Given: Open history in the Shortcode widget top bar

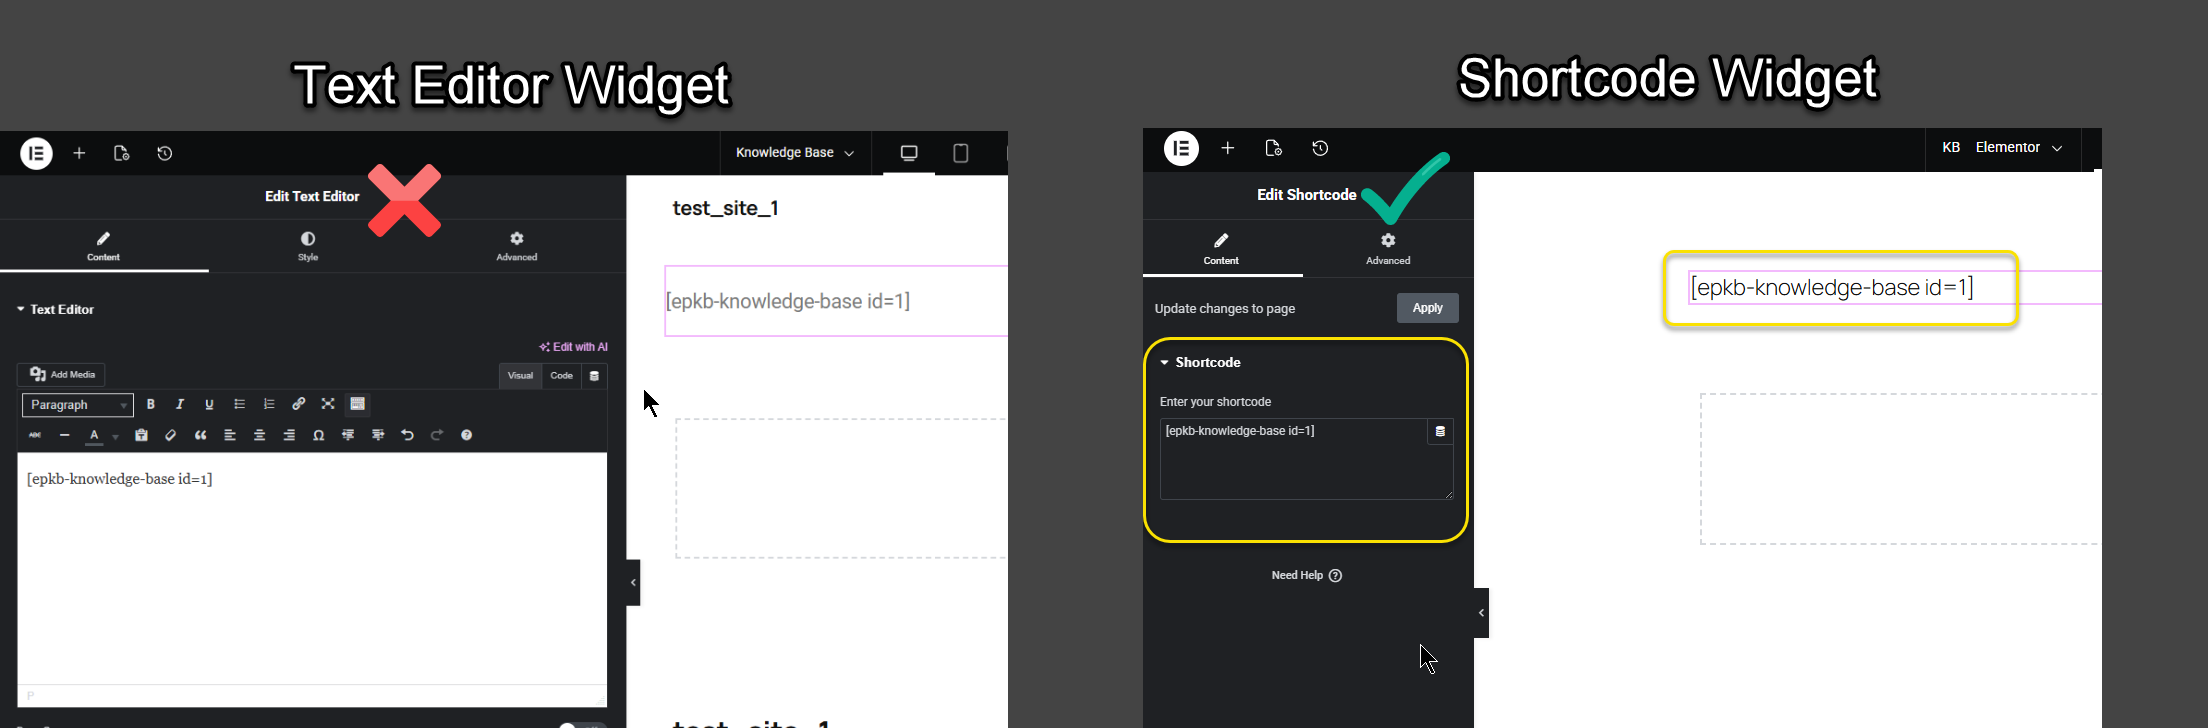Looking at the screenshot, I should (1320, 148).
